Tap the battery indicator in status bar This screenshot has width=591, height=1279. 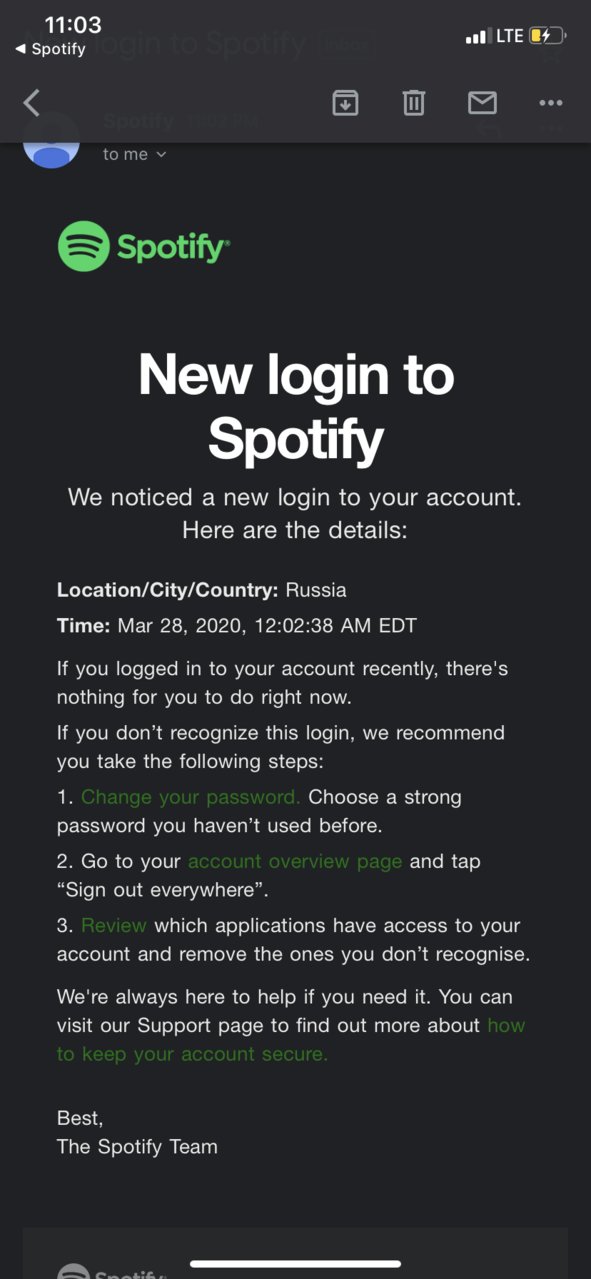pyautogui.click(x=548, y=36)
